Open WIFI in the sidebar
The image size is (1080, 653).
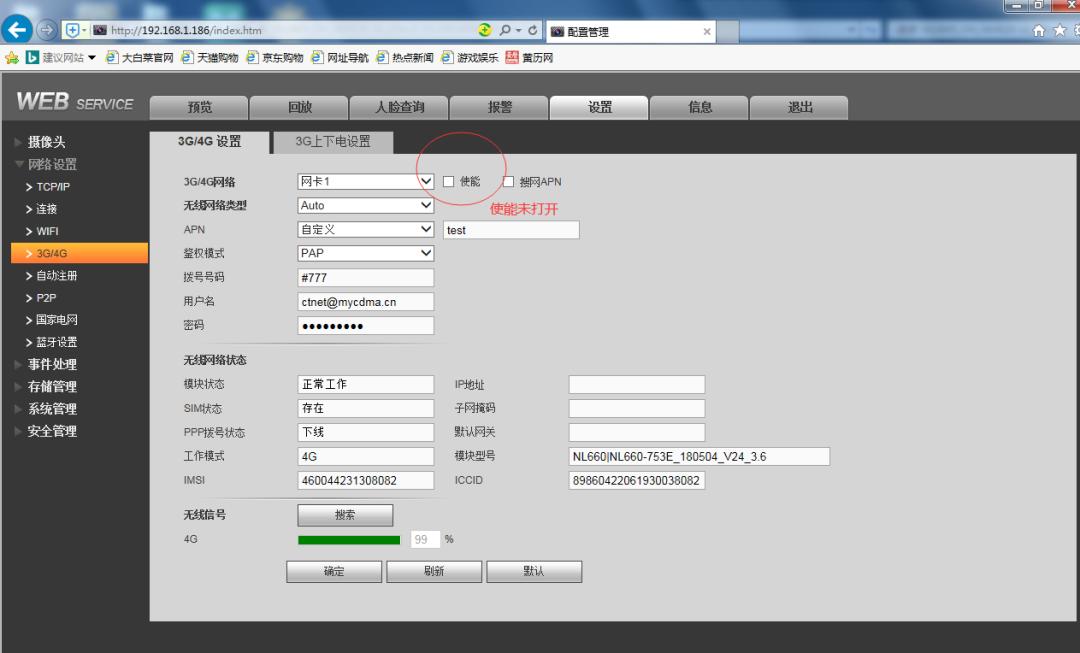(47, 231)
